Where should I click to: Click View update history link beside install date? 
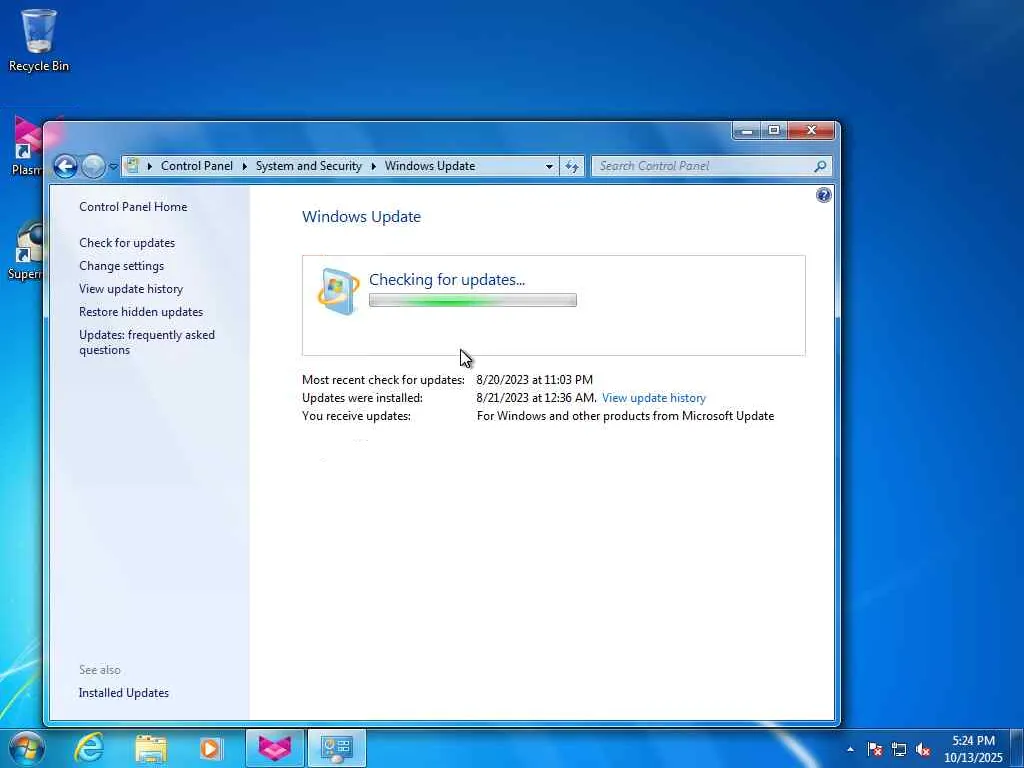click(654, 398)
